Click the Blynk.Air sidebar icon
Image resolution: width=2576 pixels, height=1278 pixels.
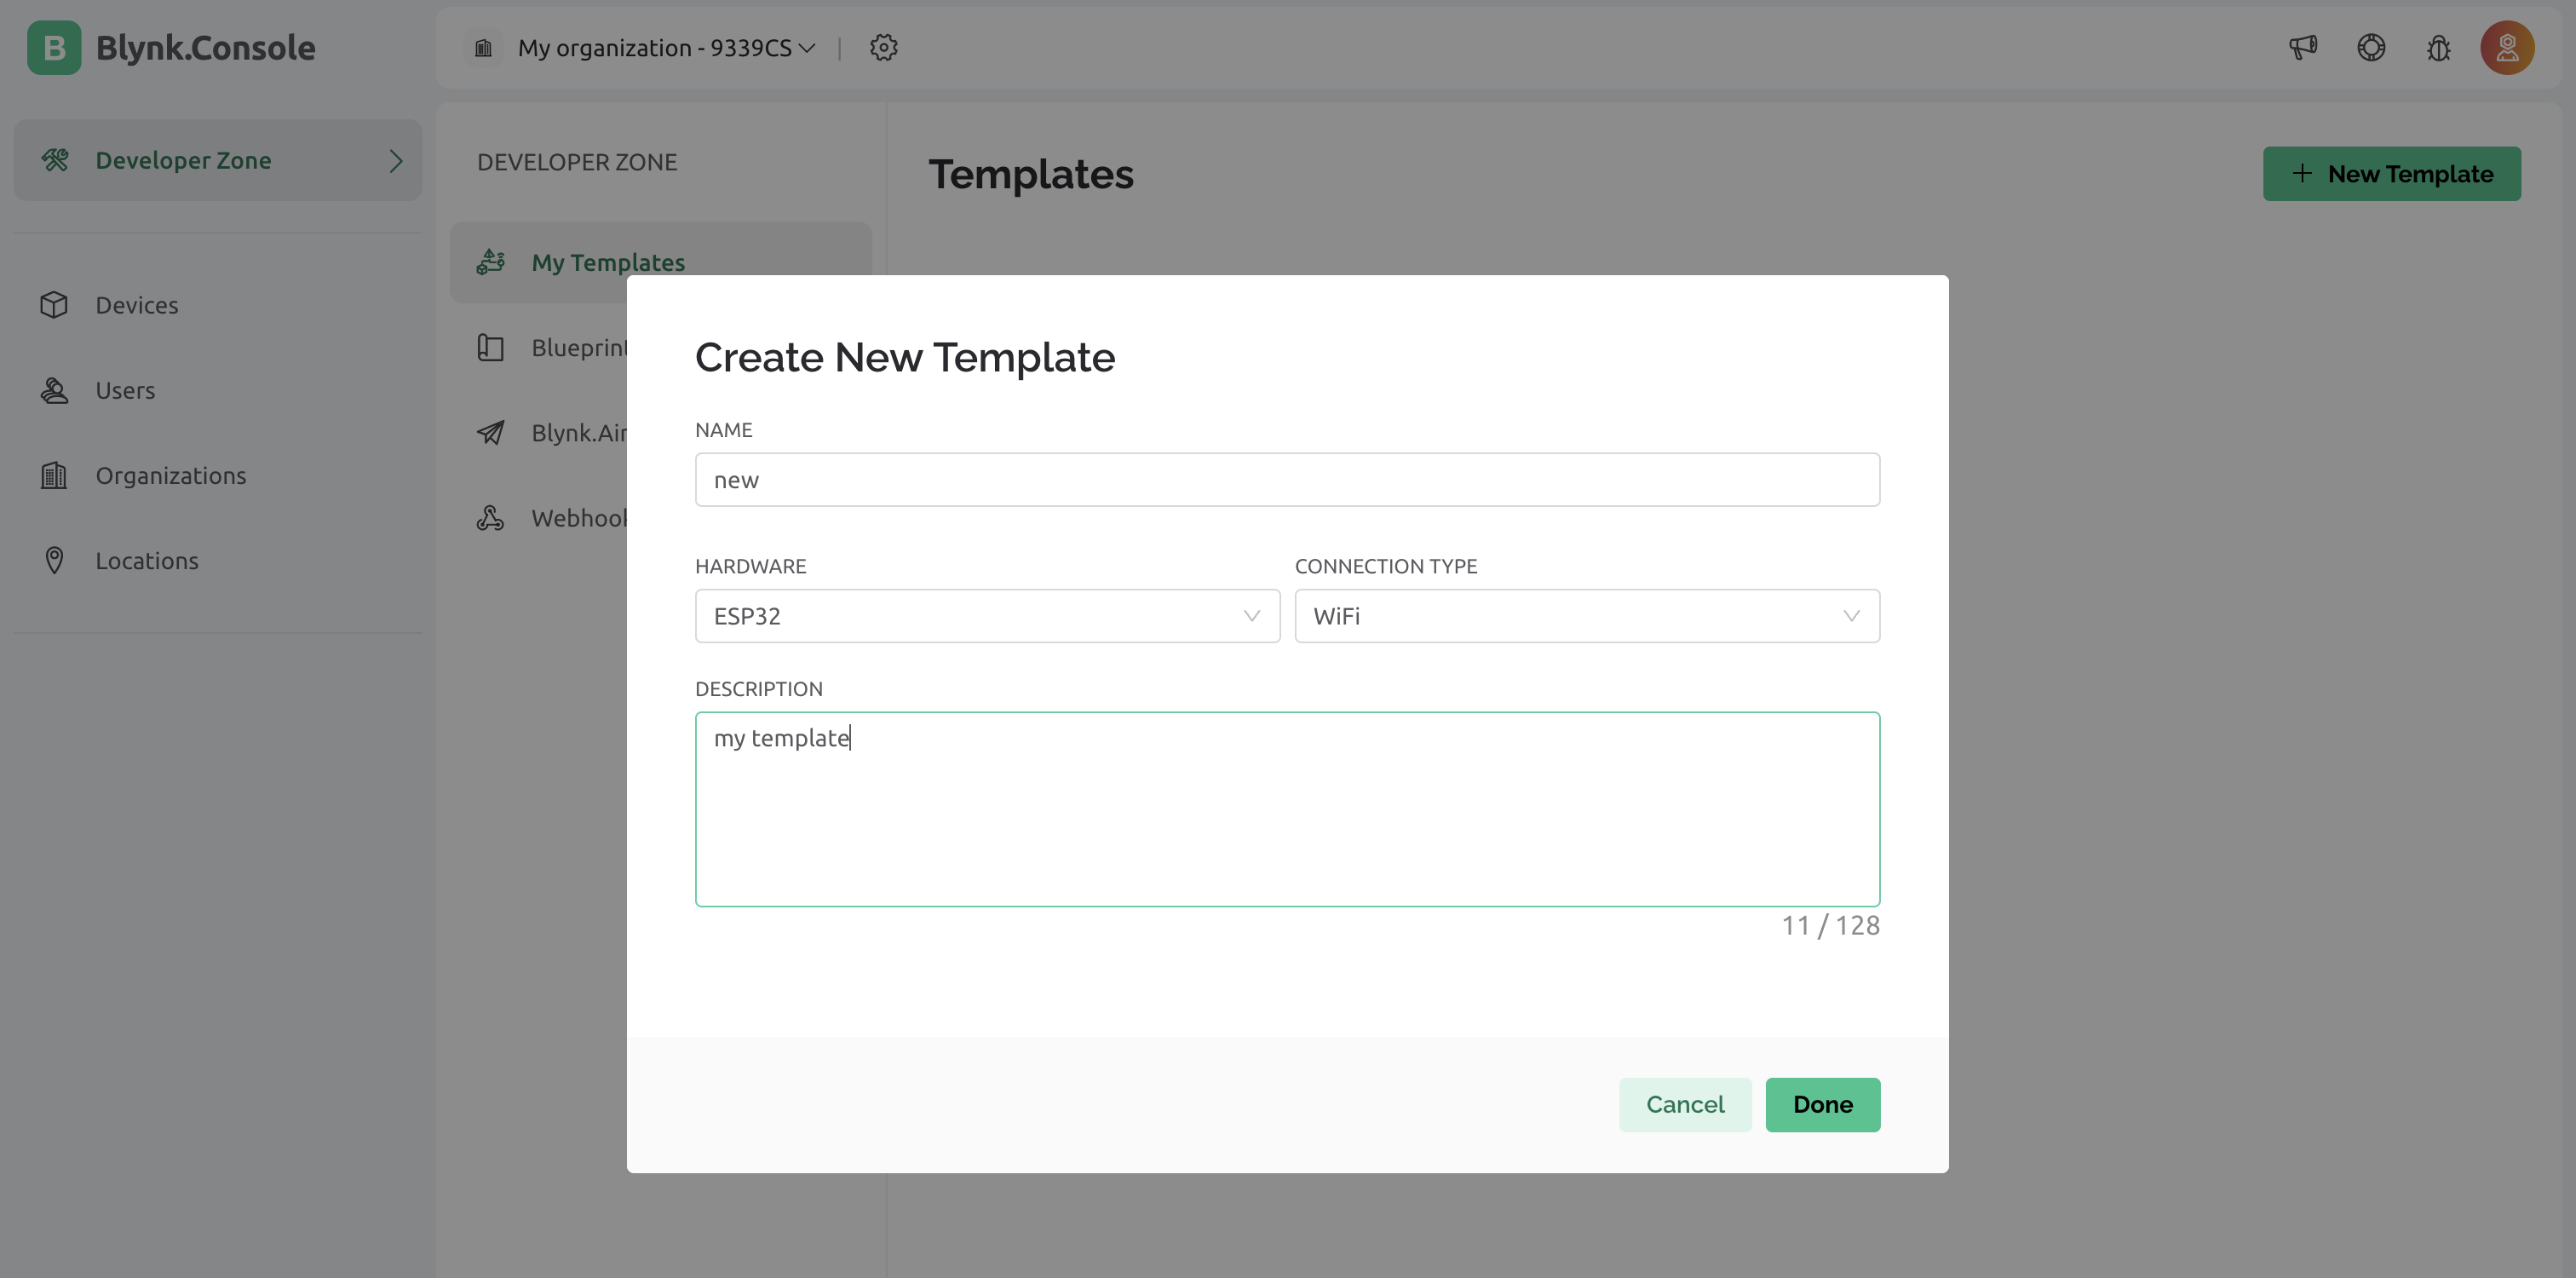click(x=490, y=432)
